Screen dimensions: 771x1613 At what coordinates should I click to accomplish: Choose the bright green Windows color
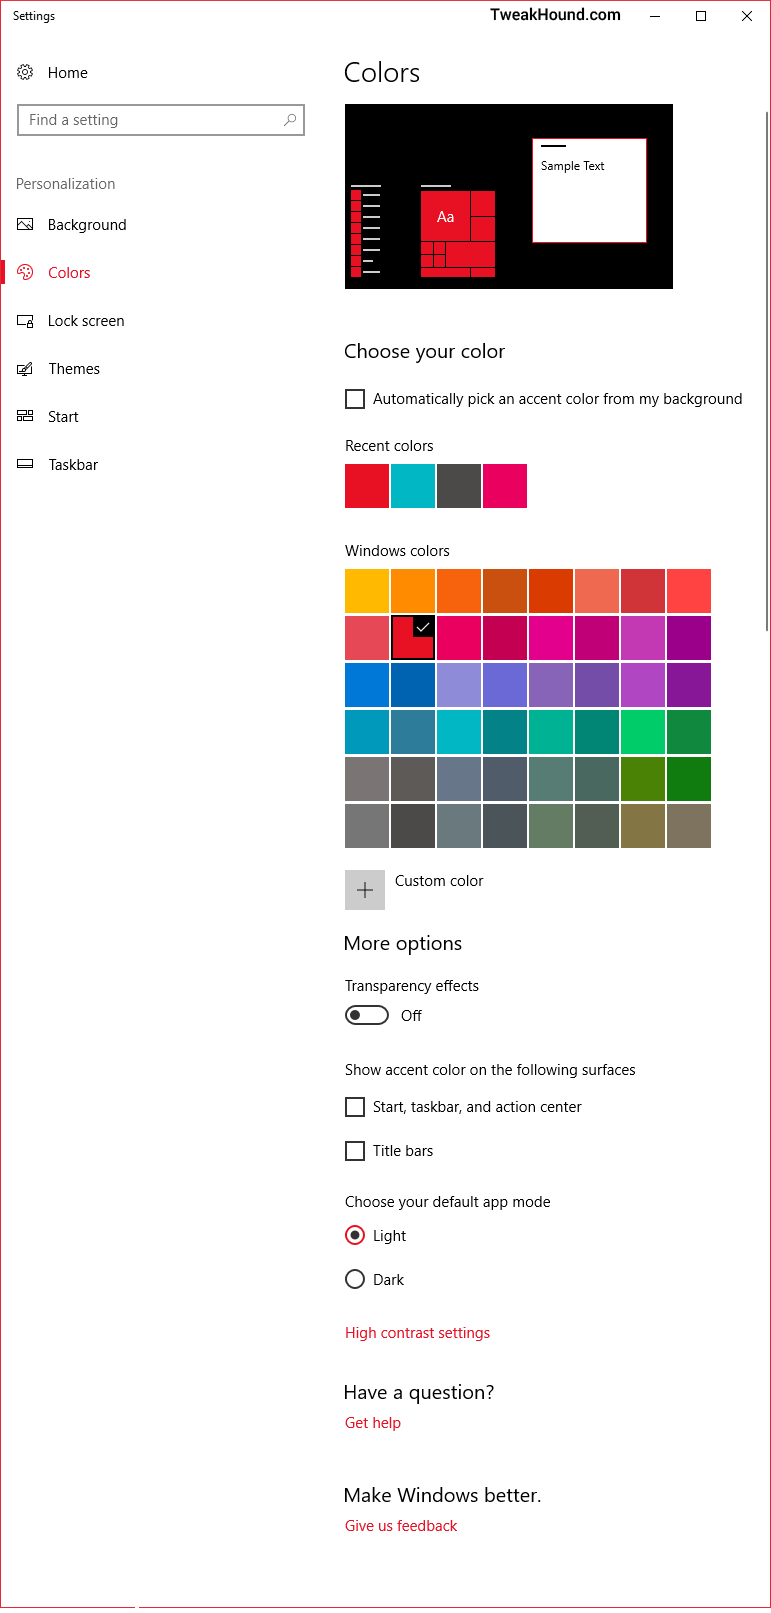click(x=643, y=732)
